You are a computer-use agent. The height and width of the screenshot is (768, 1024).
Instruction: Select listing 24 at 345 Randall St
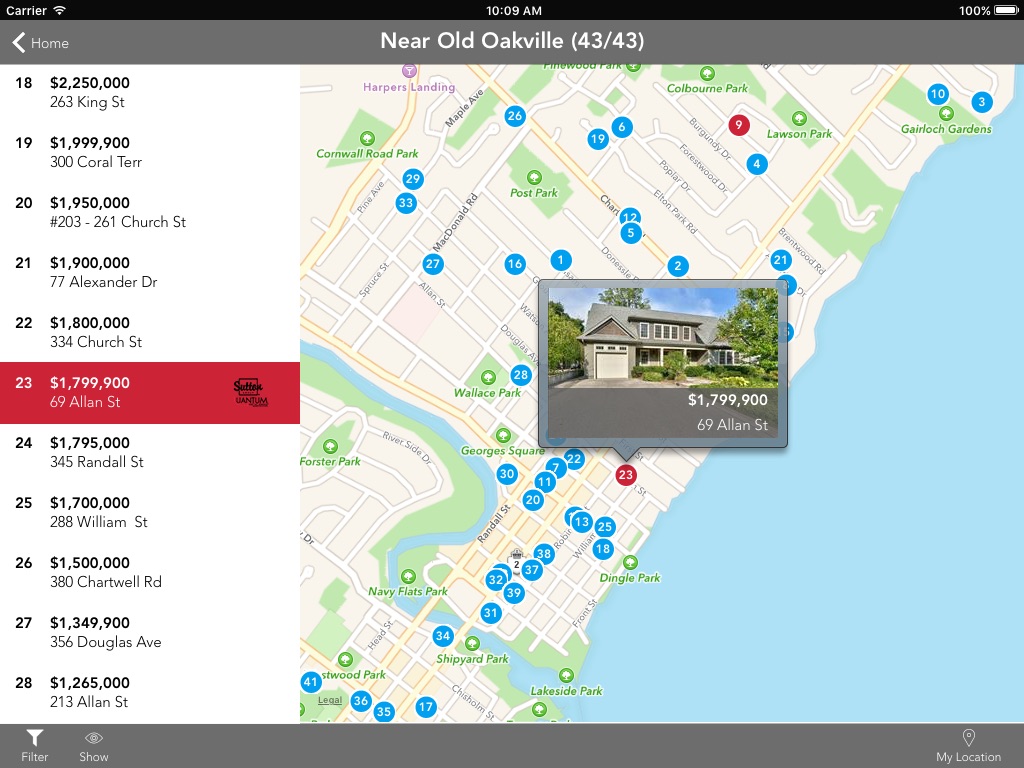[x=150, y=453]
